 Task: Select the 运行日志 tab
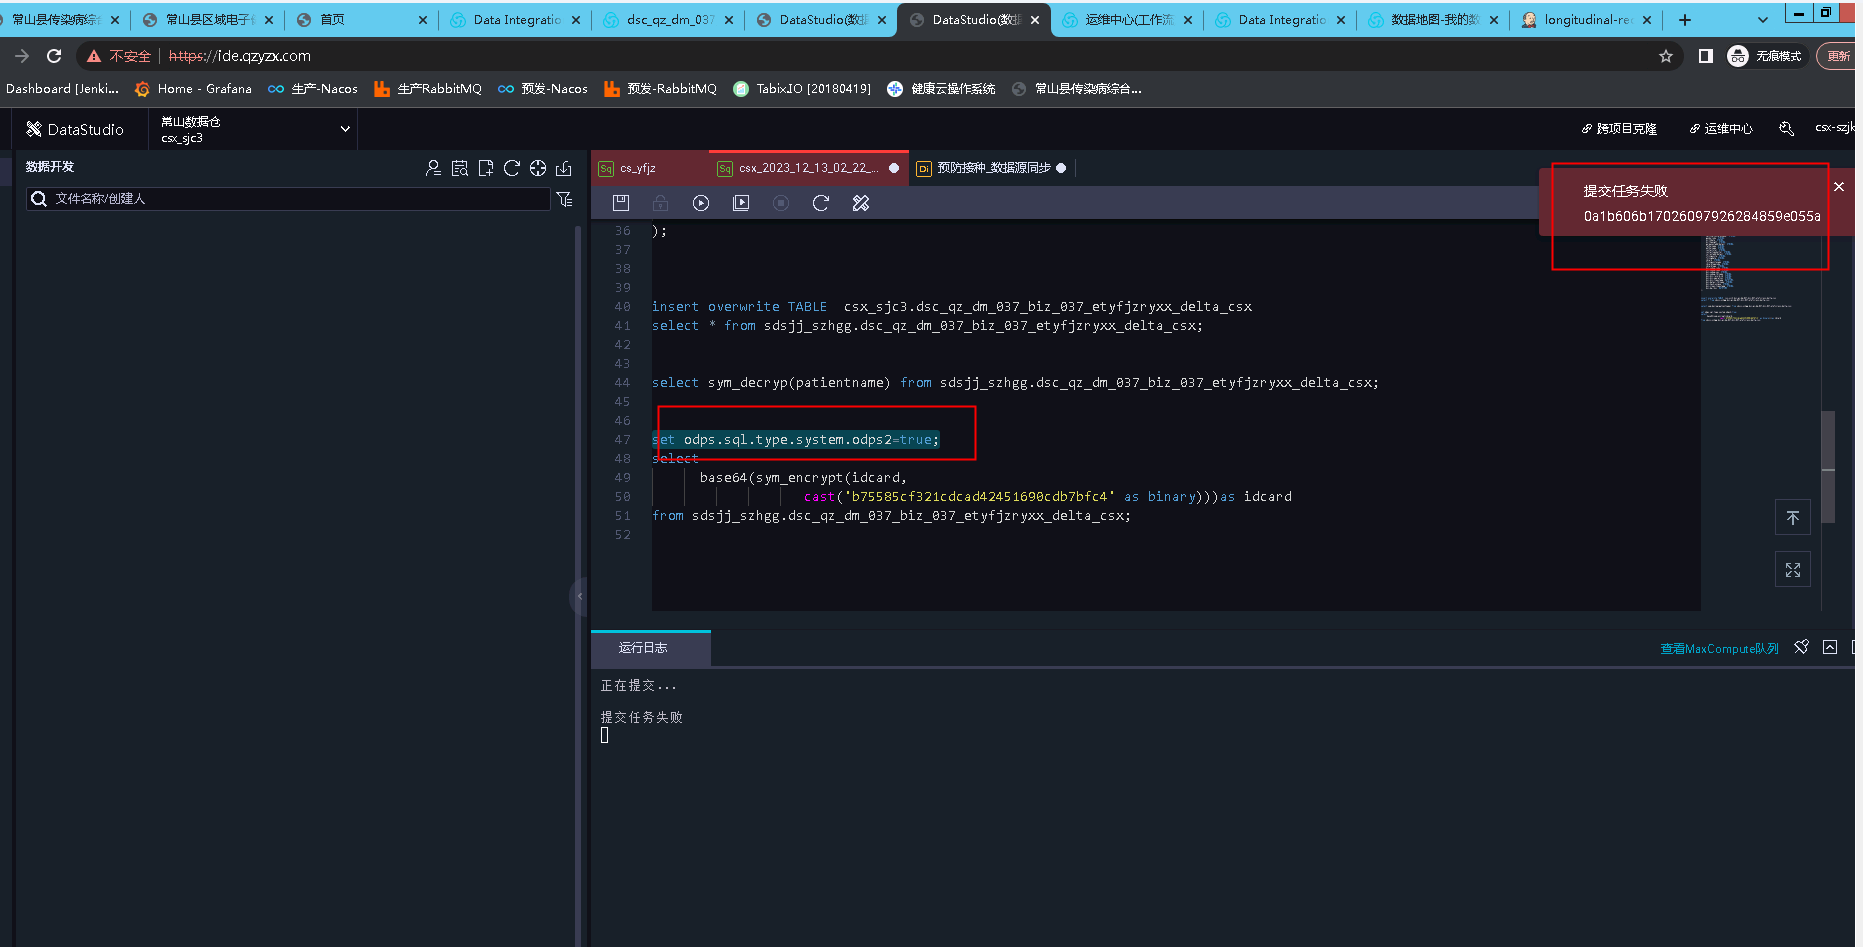tap(650, 648)
